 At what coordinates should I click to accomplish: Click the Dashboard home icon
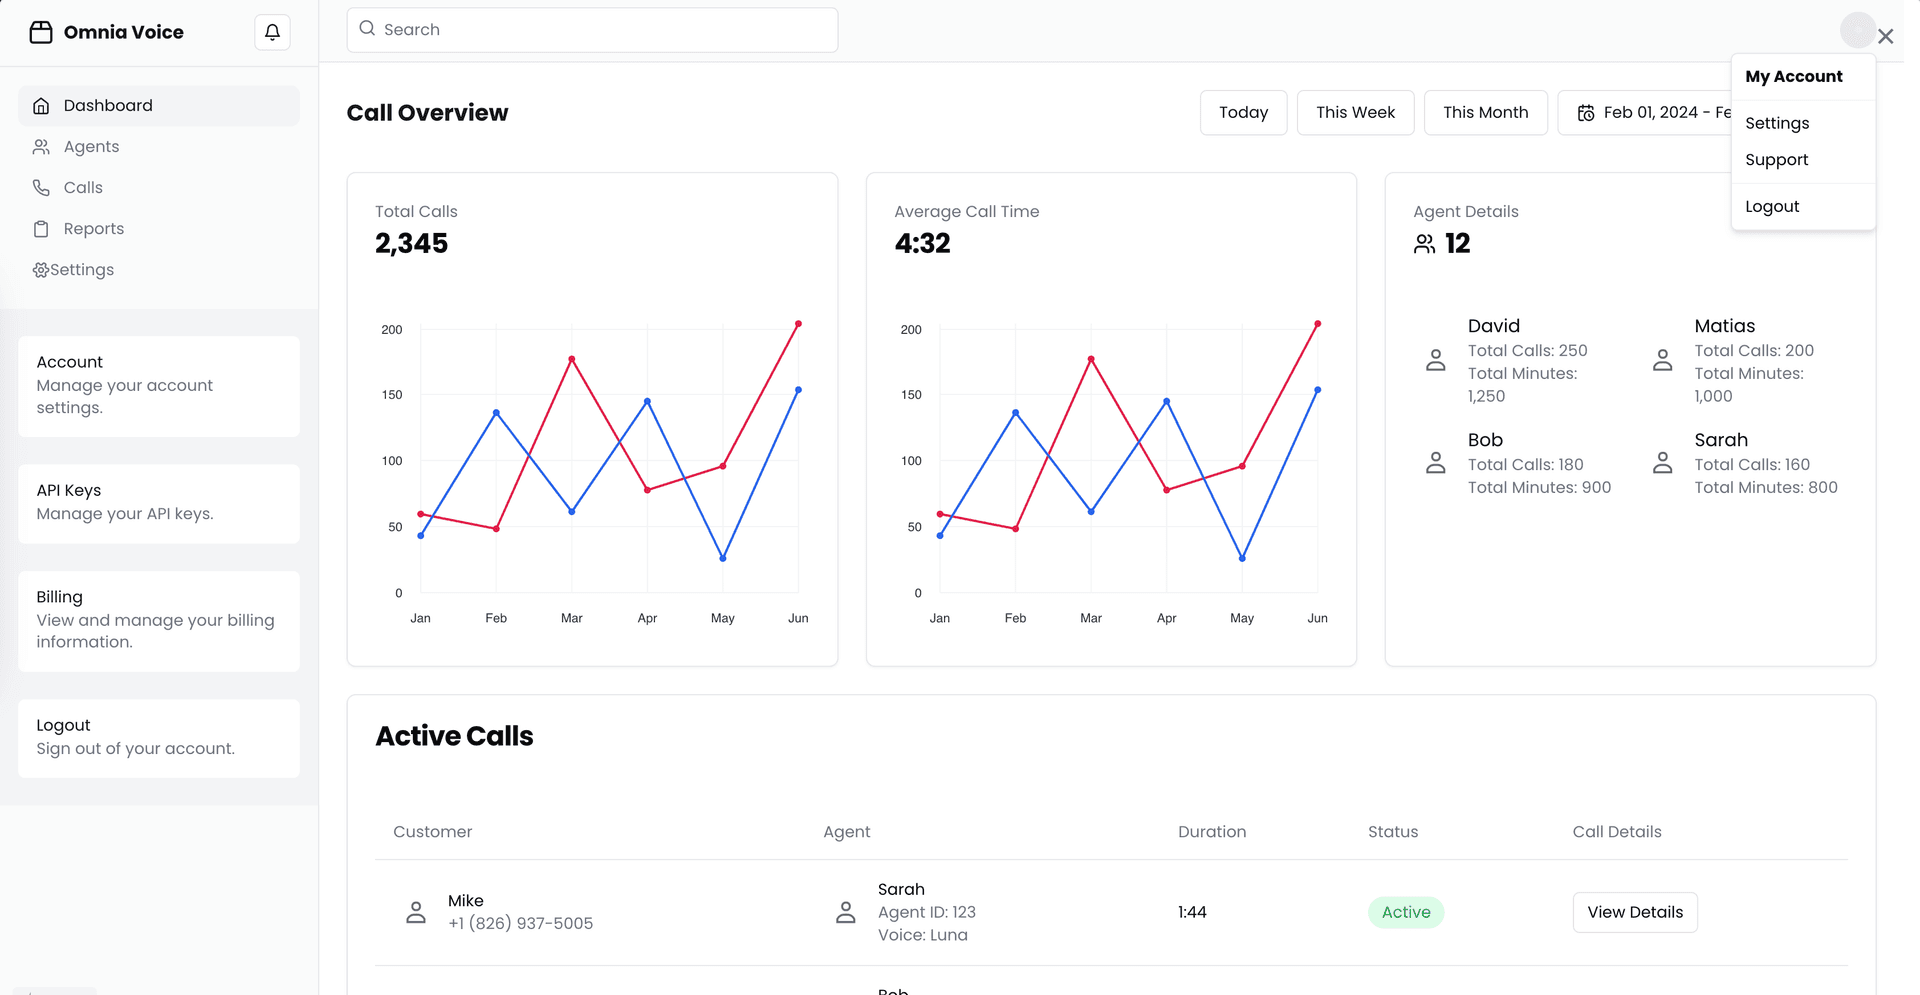(x=41, y=106)
